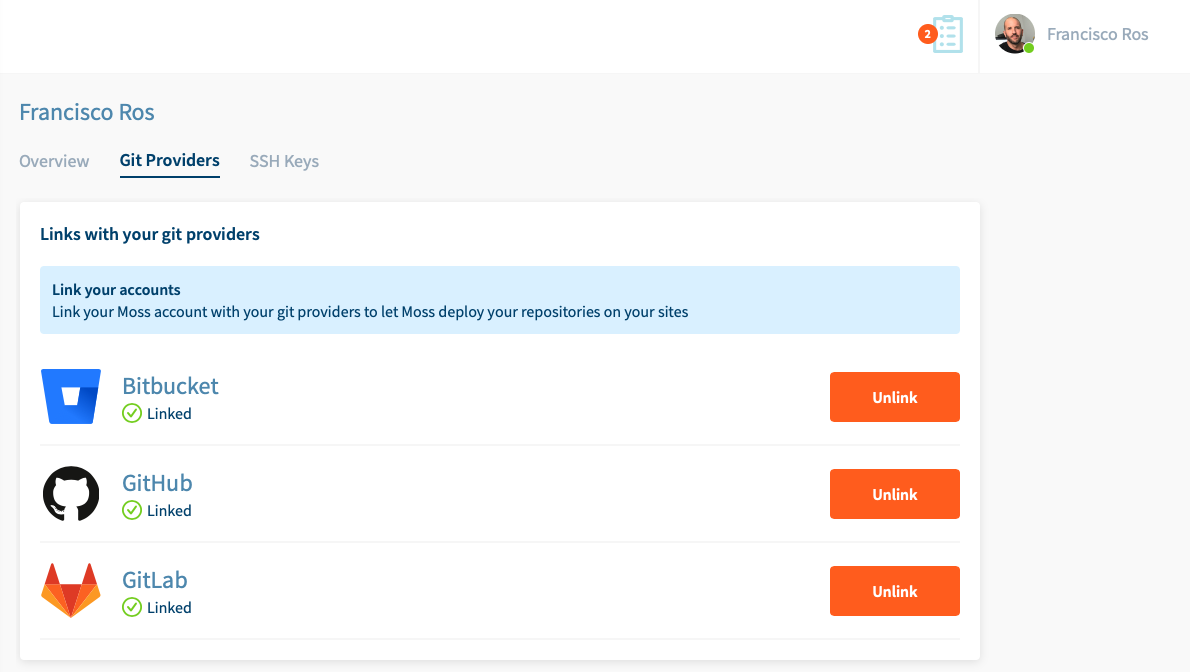Viewport: 1190px width, 672px height.
Task: Click the green online status dot on avatar
Action: [x=1029, y=49]
